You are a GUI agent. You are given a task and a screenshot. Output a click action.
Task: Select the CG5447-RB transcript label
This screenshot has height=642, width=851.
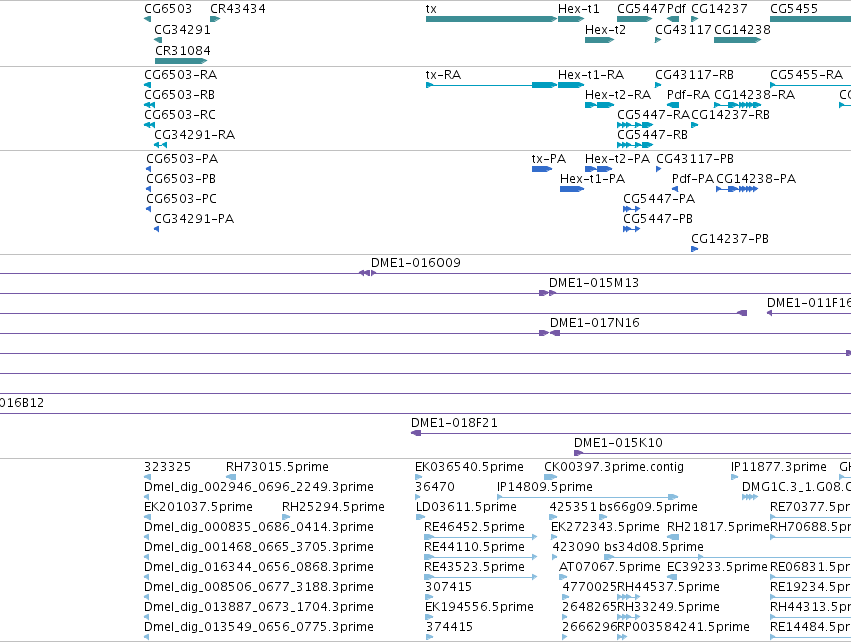coord(652,135)
